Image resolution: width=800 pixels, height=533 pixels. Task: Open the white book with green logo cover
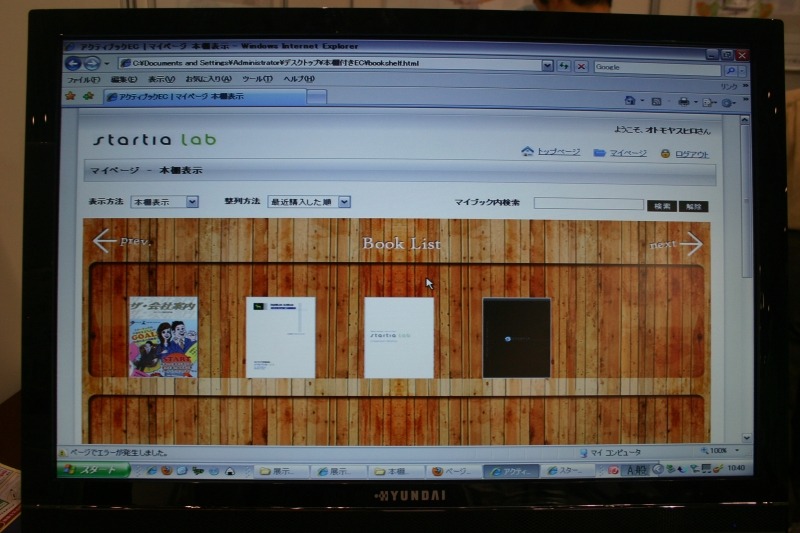280,338
